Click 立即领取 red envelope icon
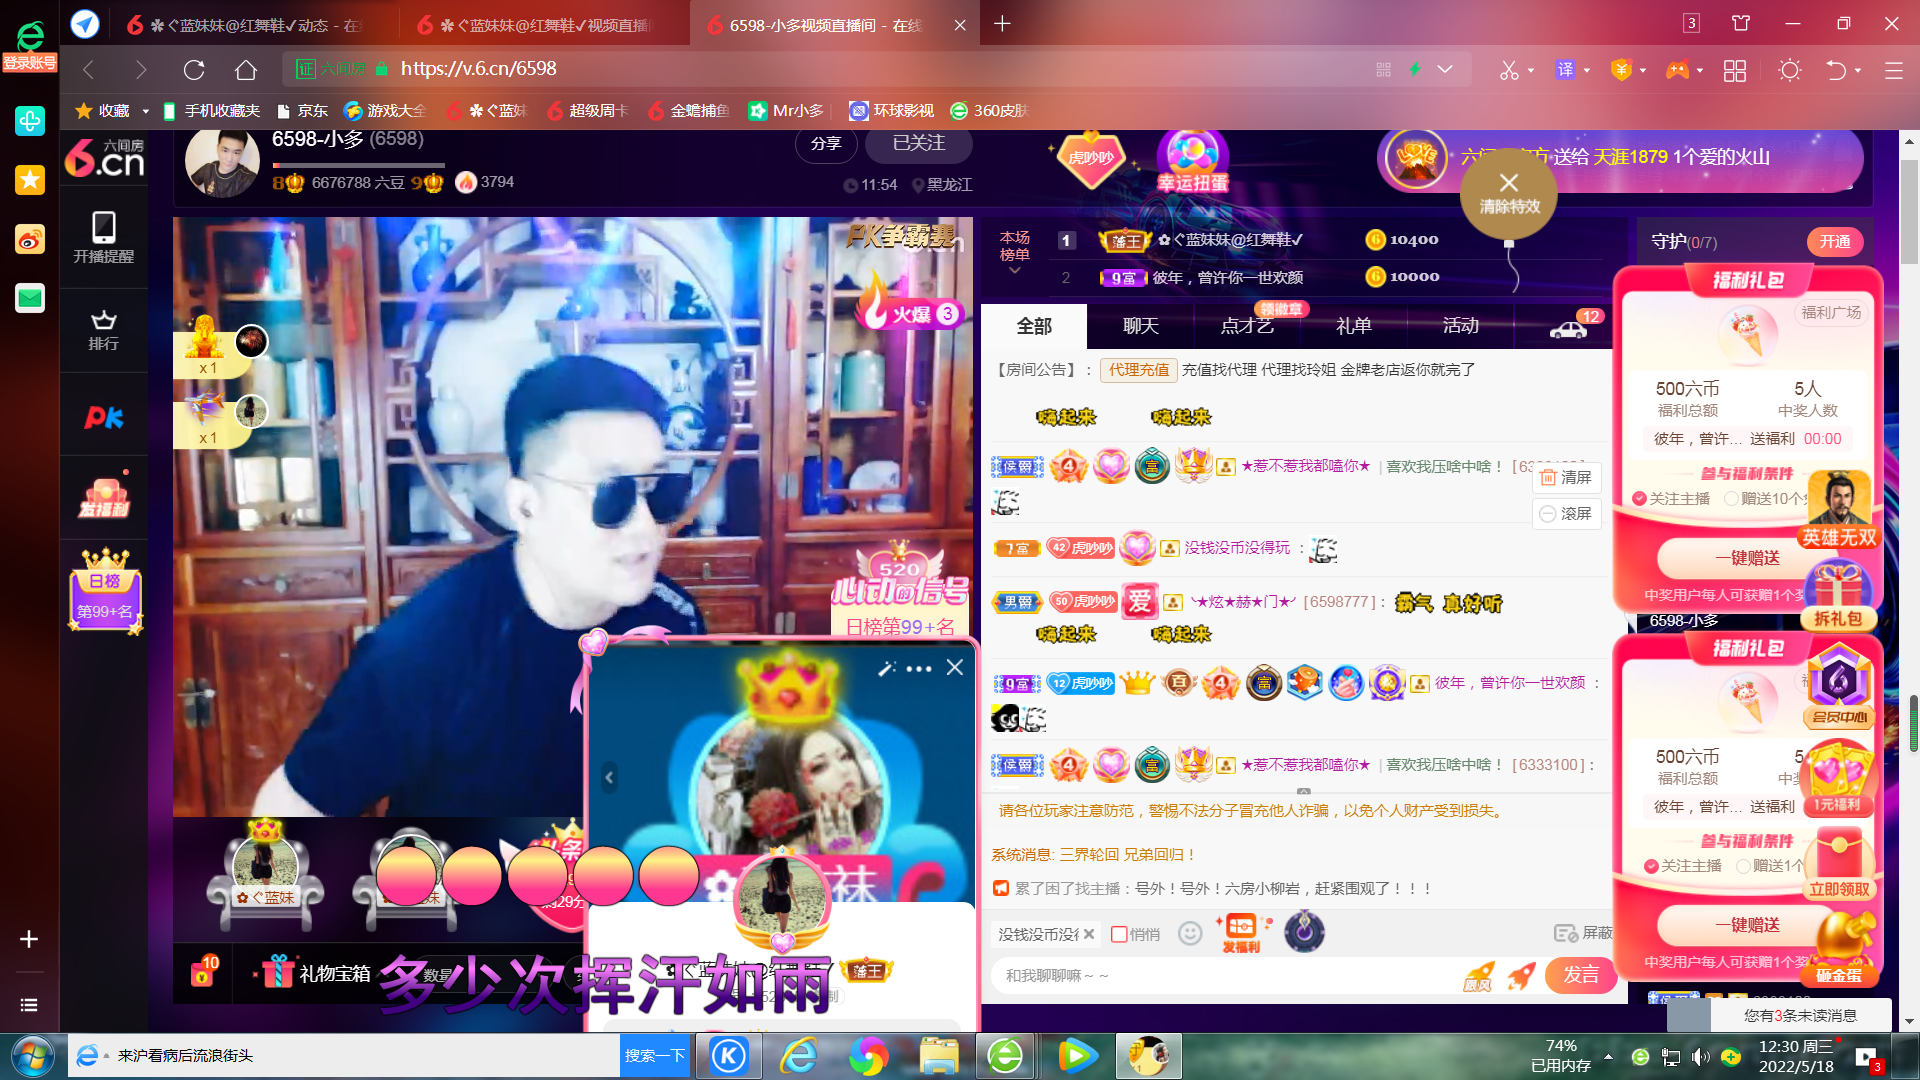 (1838, 862)
